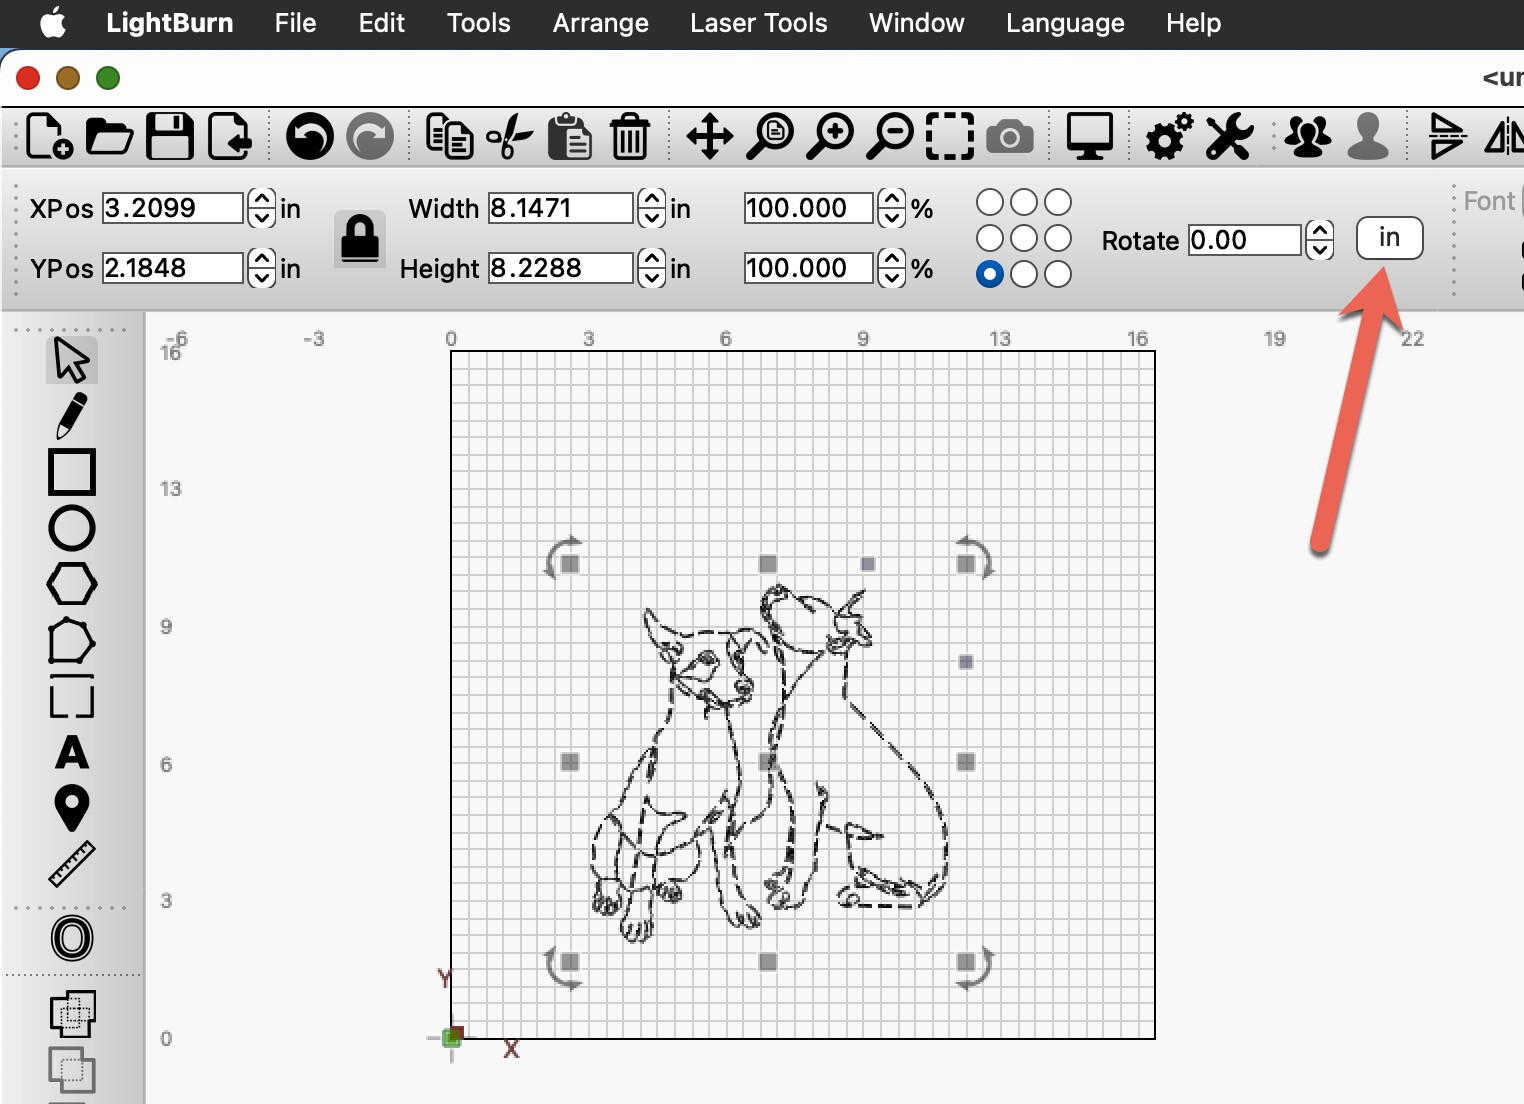Open device settings with the wrench icon
The height and width of the screenshot is (1104, 1524).
[1228, 137]
